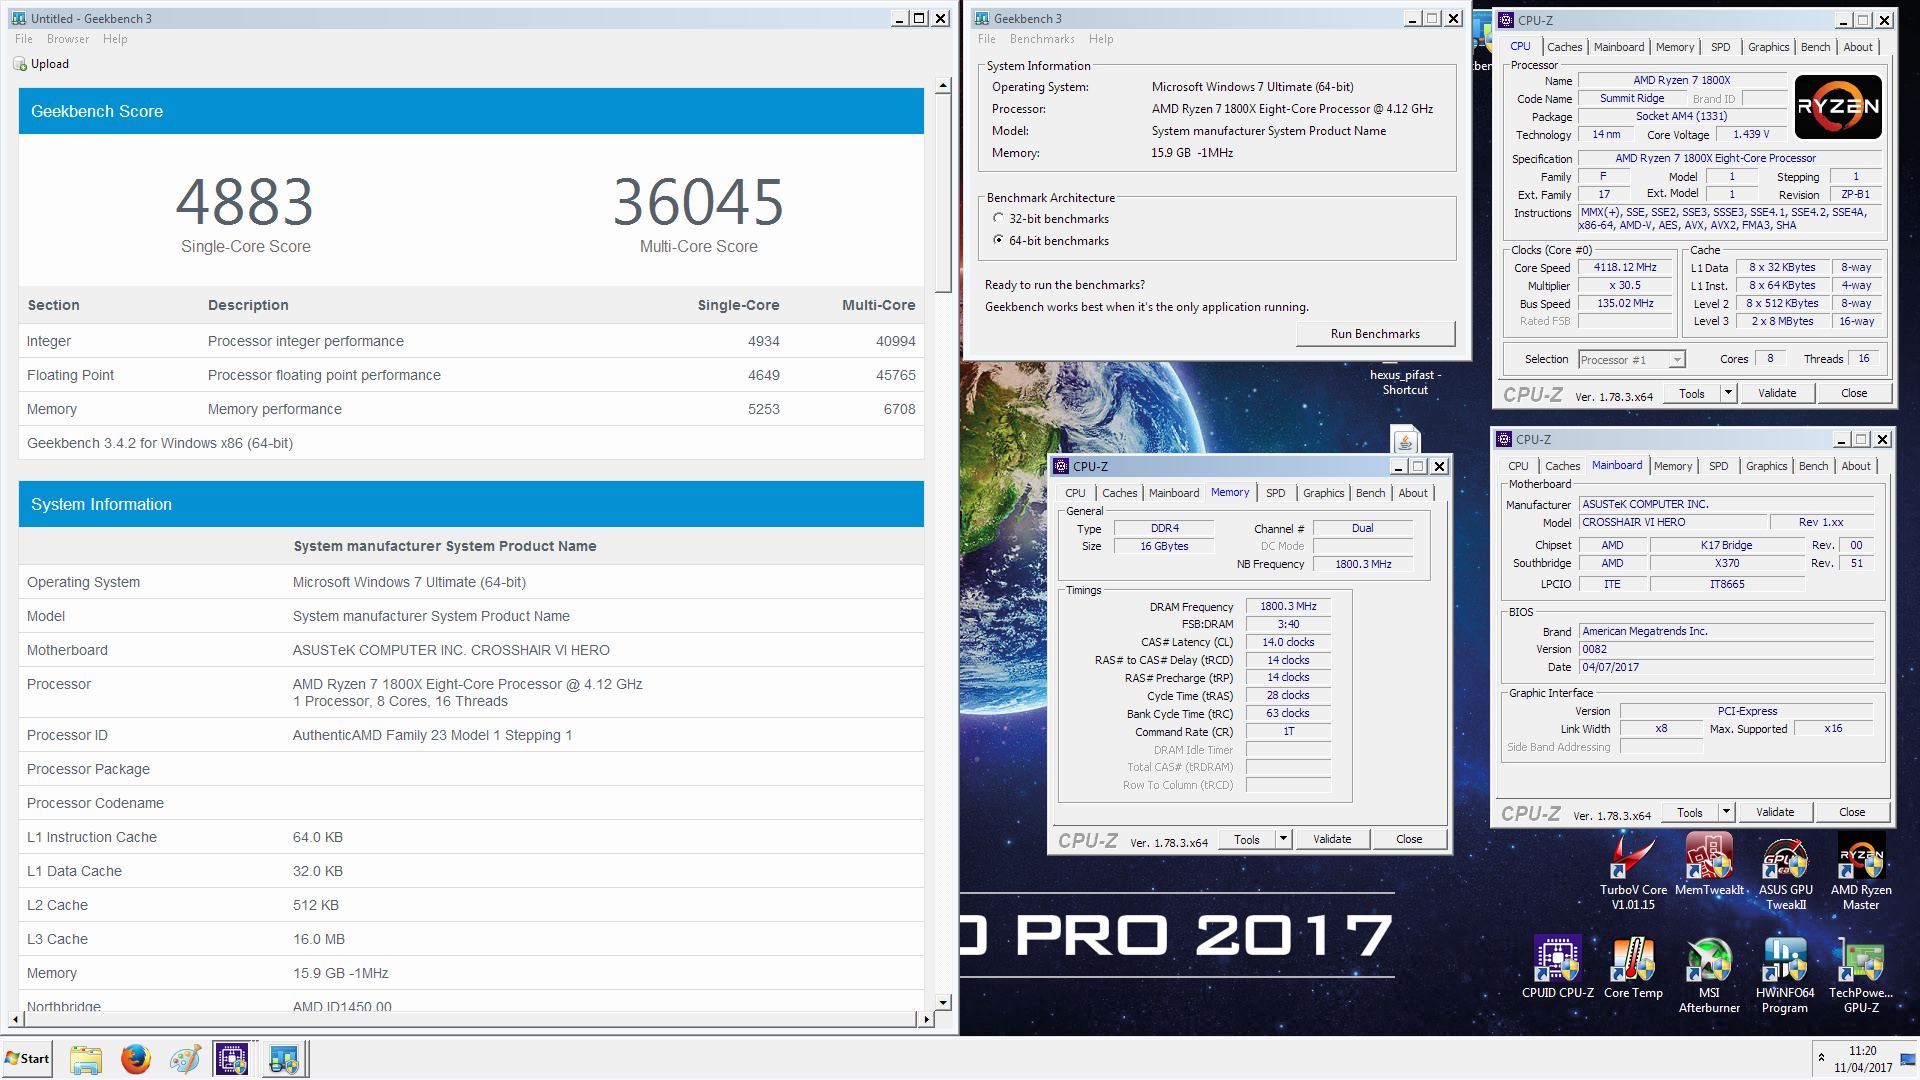Click Validate in CPU-Z Mainboard window
Image resolution: width=1920 pixels, height=1080 pixels.
[1775, 813]
